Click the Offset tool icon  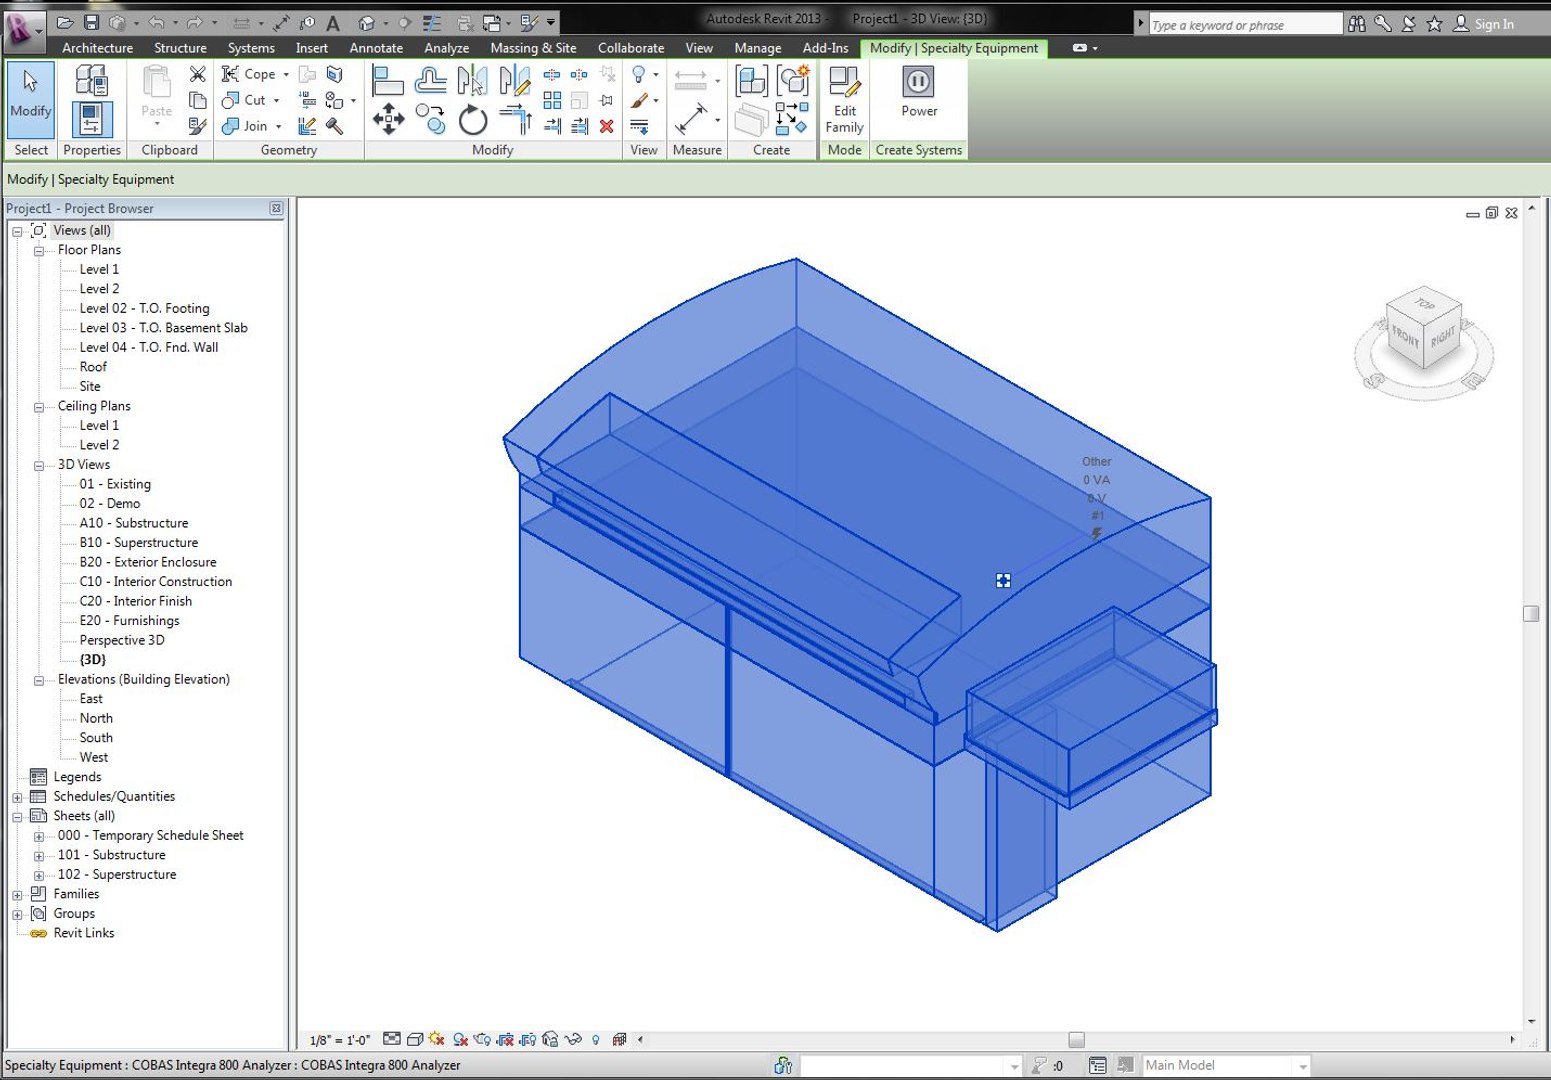431,80
